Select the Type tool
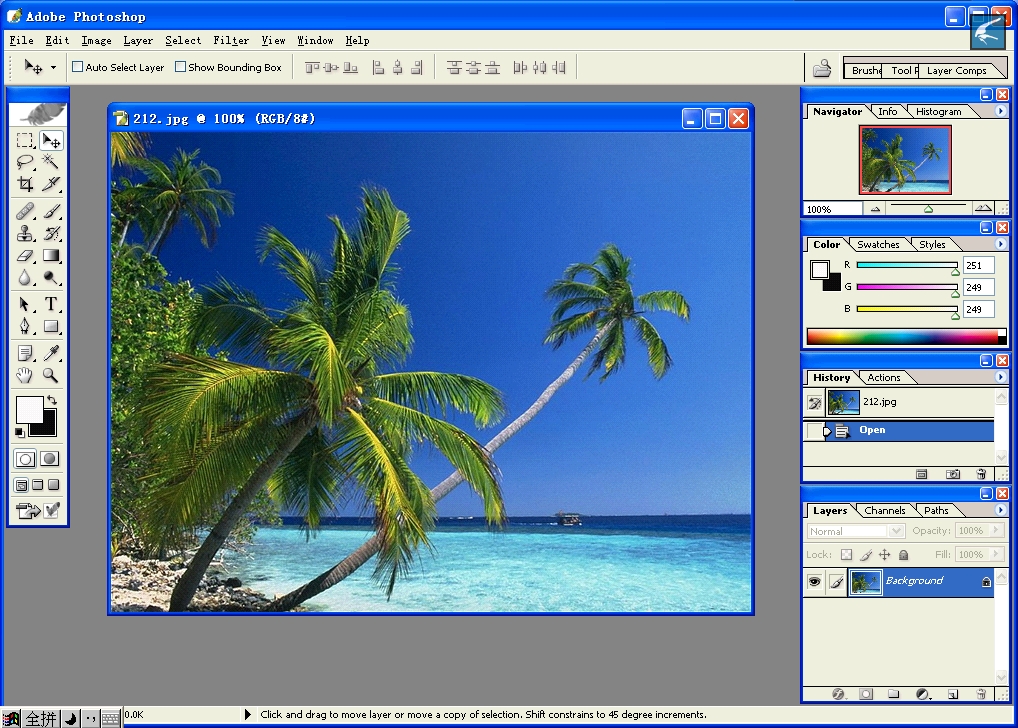 click(x=51, y=304)
